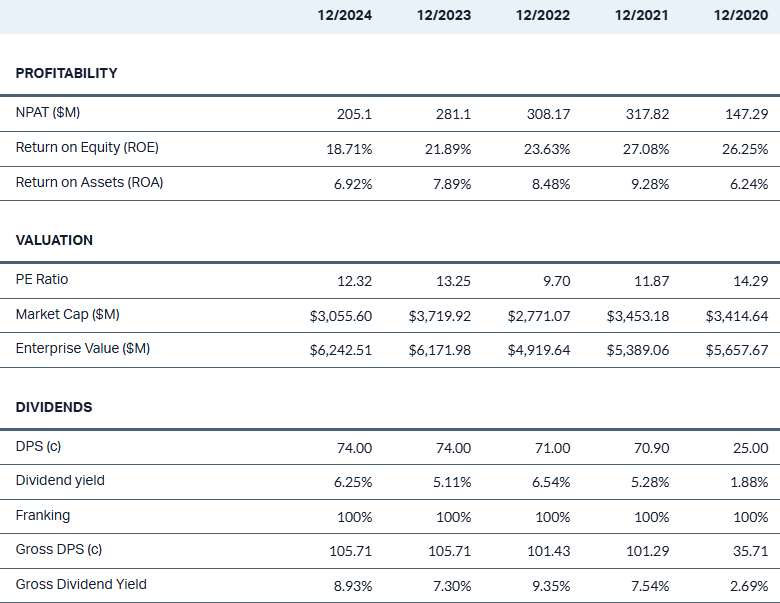Image resolution: width=780 pixels, height=603 pixels.
Task: Select the VALUATION section heading
Action: click(54, 240)
